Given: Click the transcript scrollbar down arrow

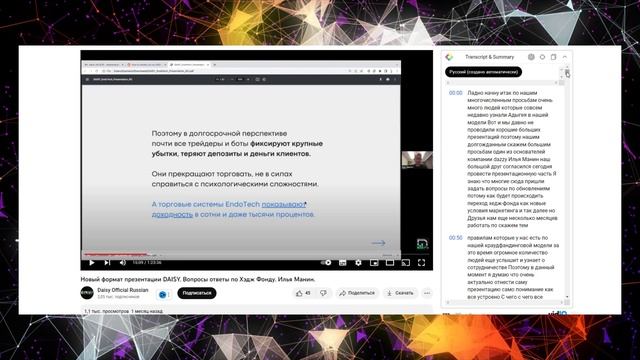Looking at the screenshot, I should pos(567,297).
